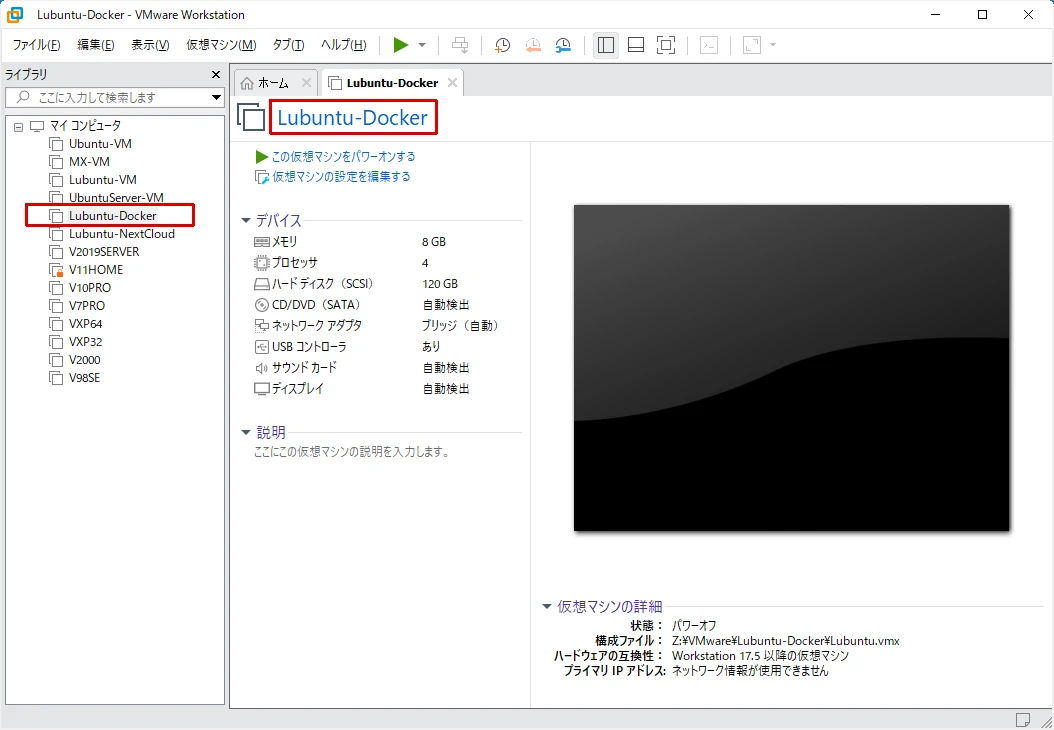Click the home icon on ホーム tab
The width and height of the screenshot is (1054, 730).
247,83
